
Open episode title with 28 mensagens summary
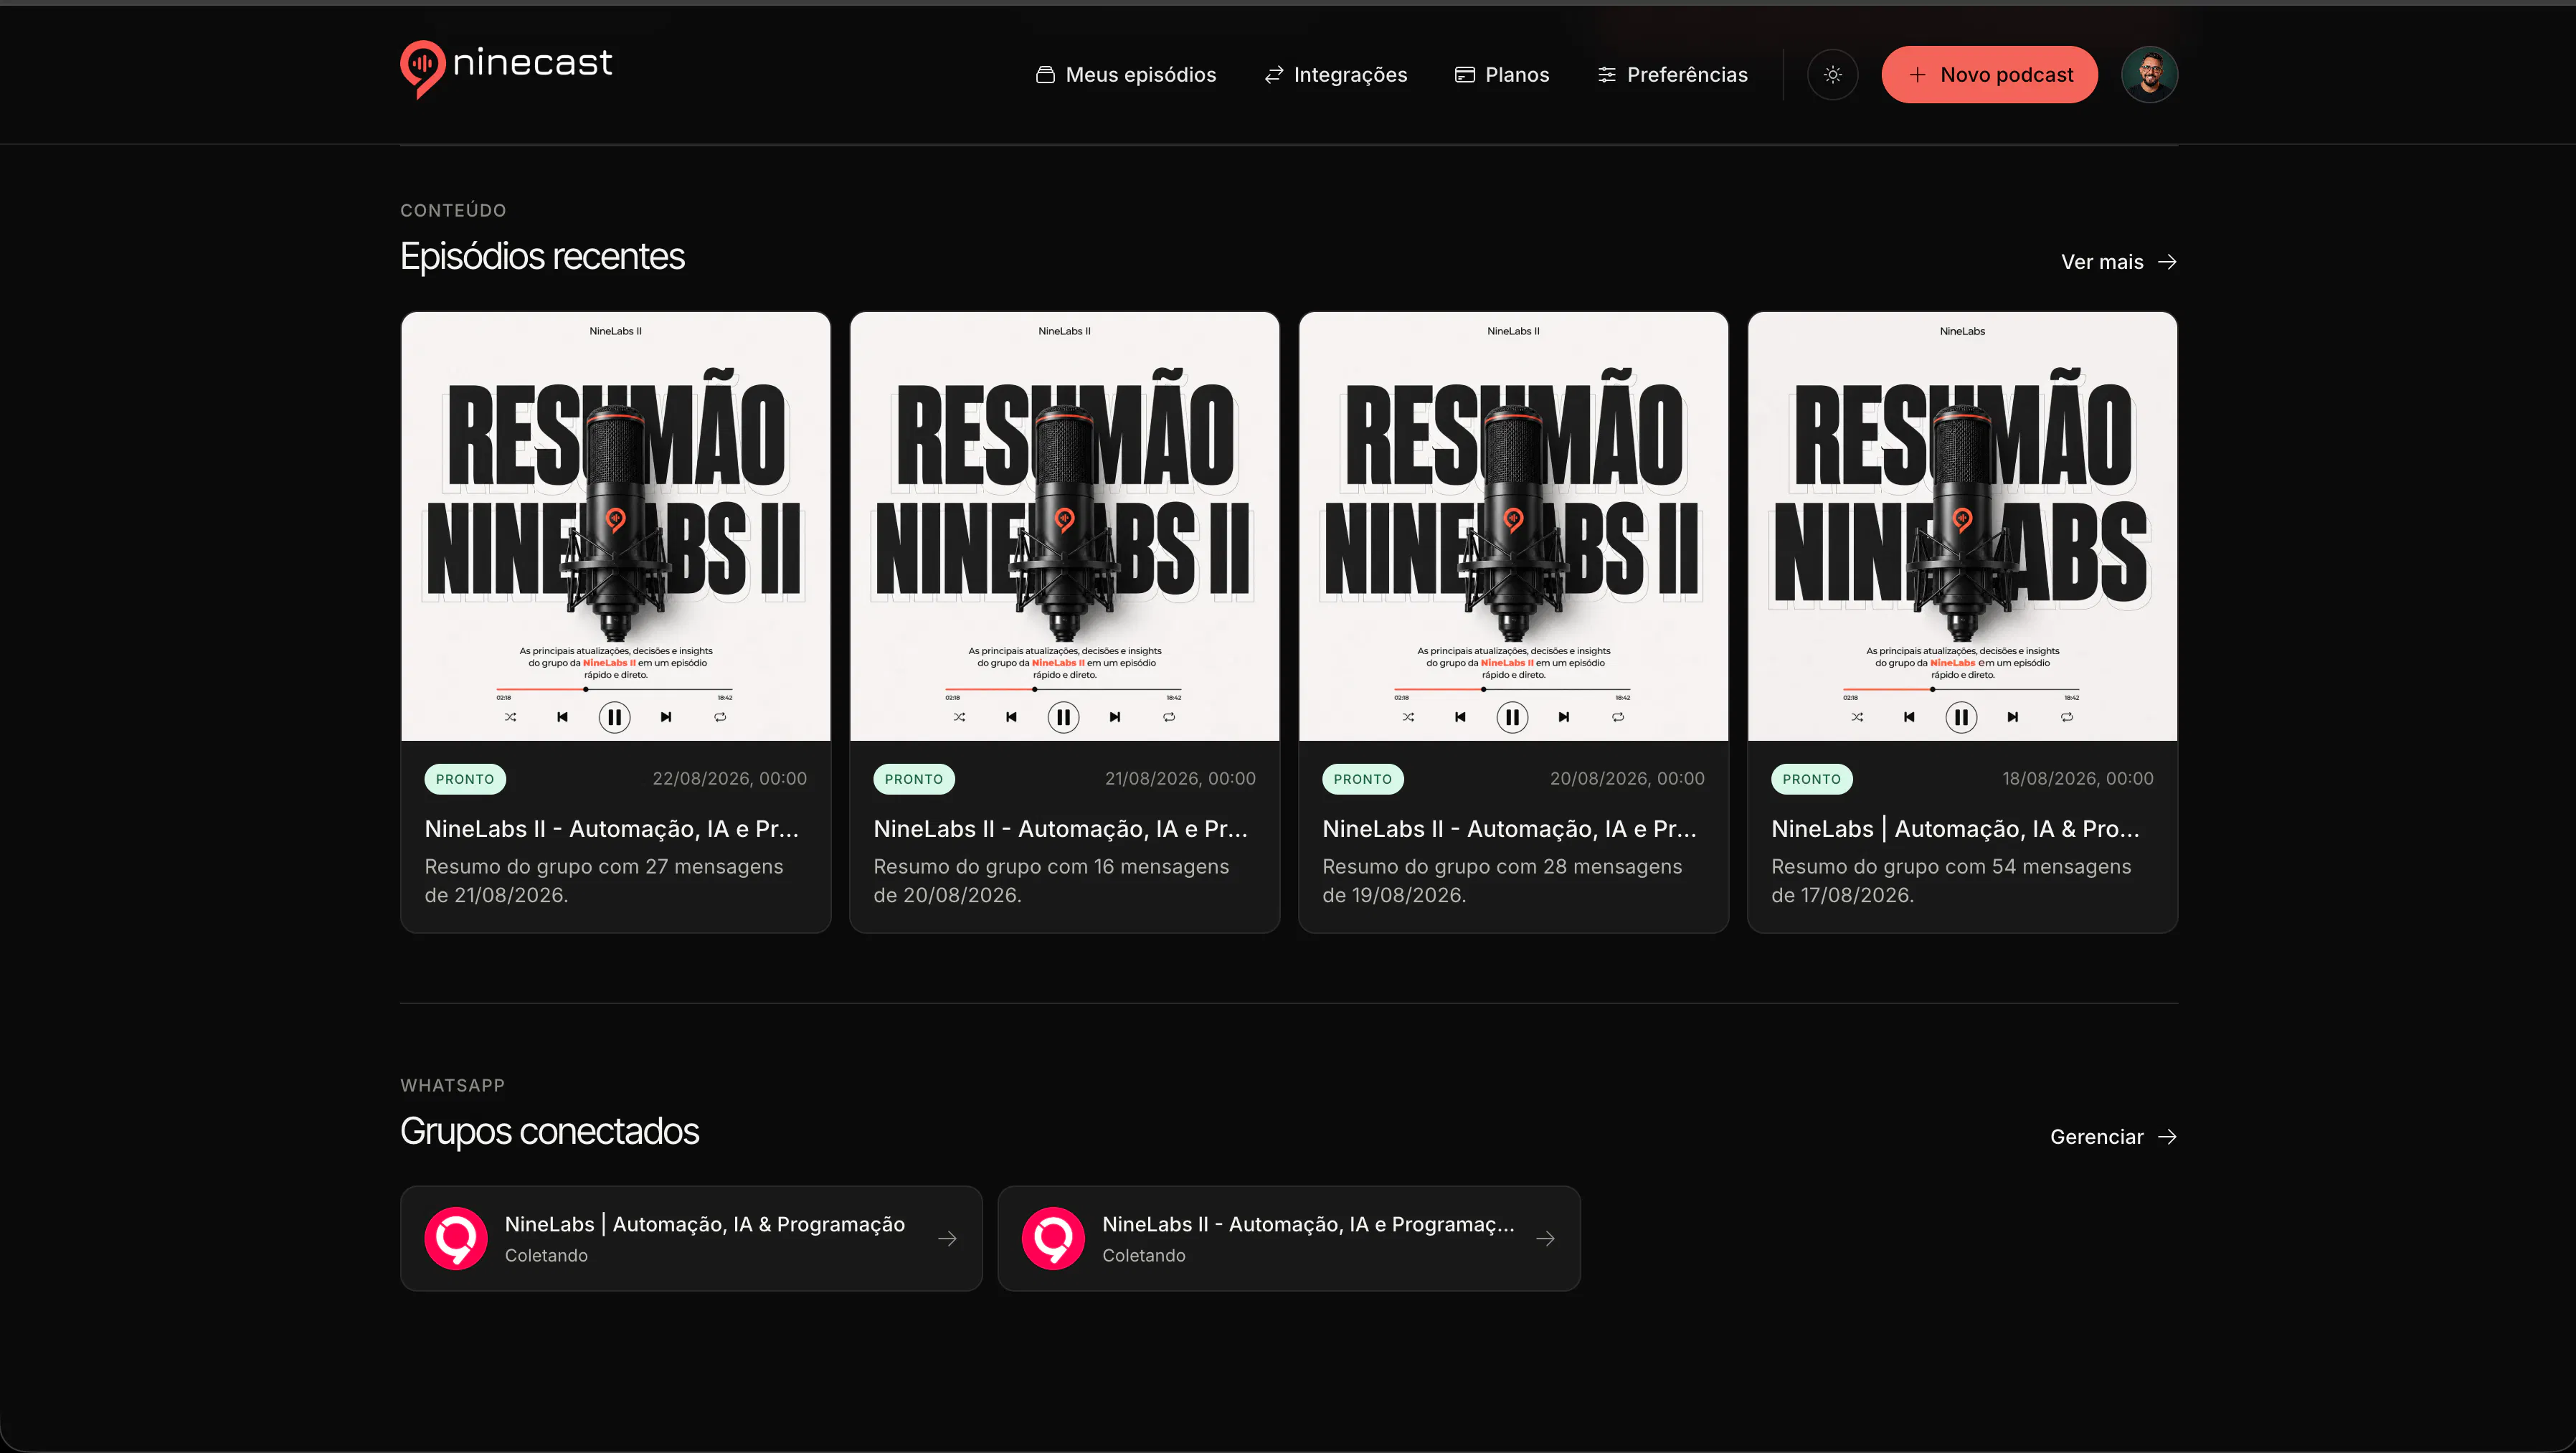pyautogui.click(x=1510, y=829)
